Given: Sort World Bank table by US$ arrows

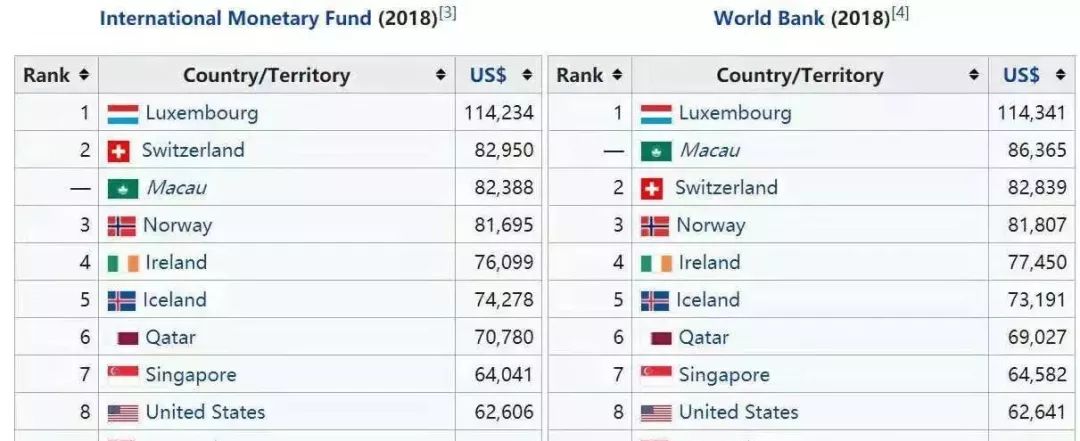Looking at the screenshot, I should pyautogui.click(x=1060, y=75).
